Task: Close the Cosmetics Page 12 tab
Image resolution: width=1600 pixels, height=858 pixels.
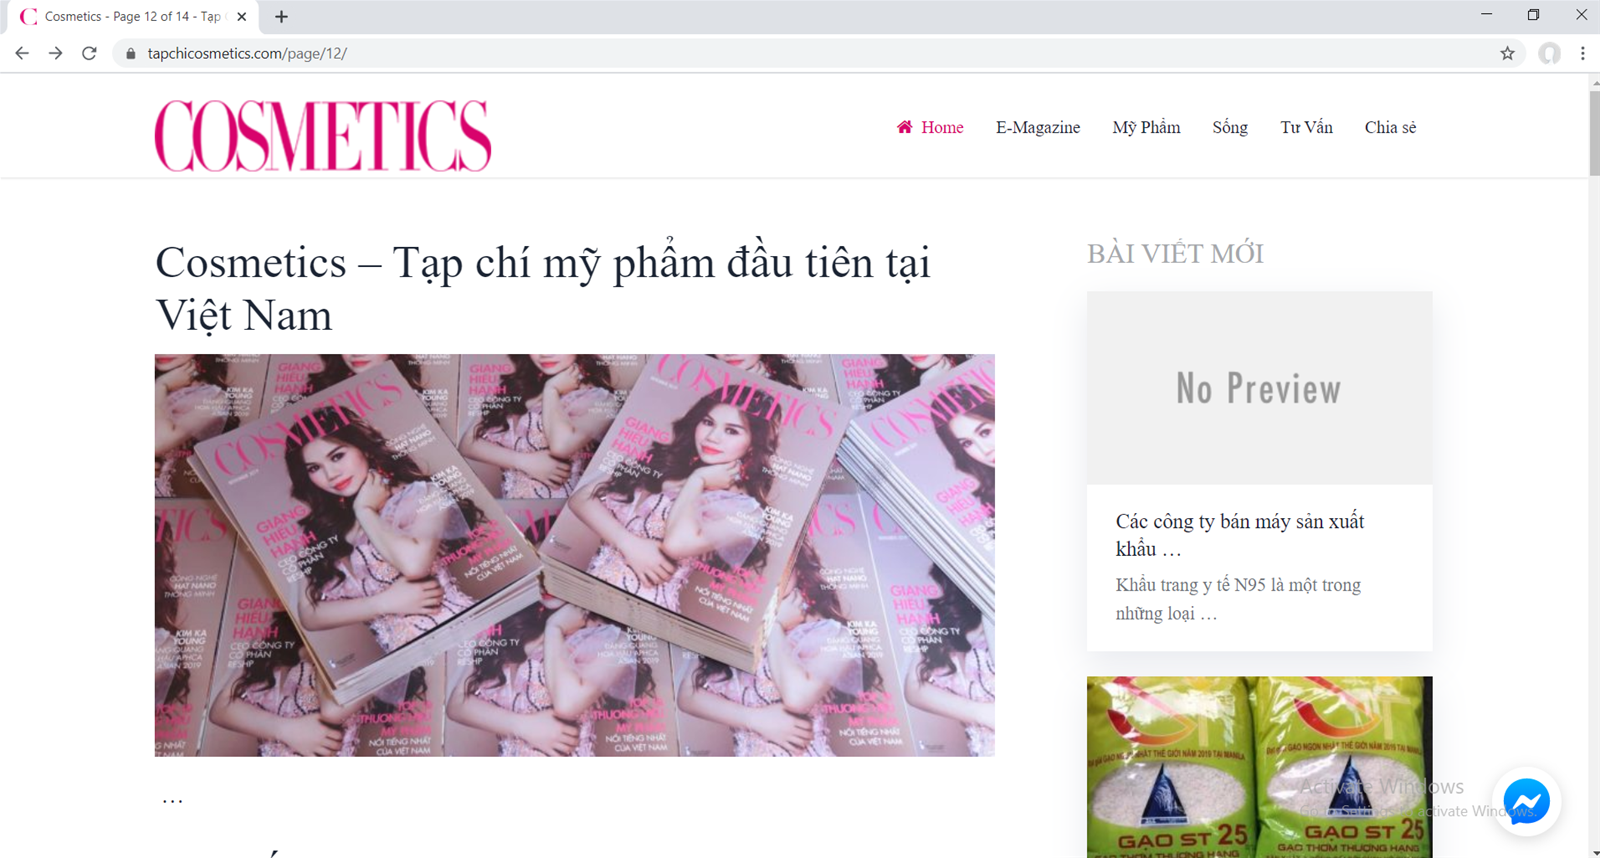Action: pyautogui.click(x=241, y=16)
